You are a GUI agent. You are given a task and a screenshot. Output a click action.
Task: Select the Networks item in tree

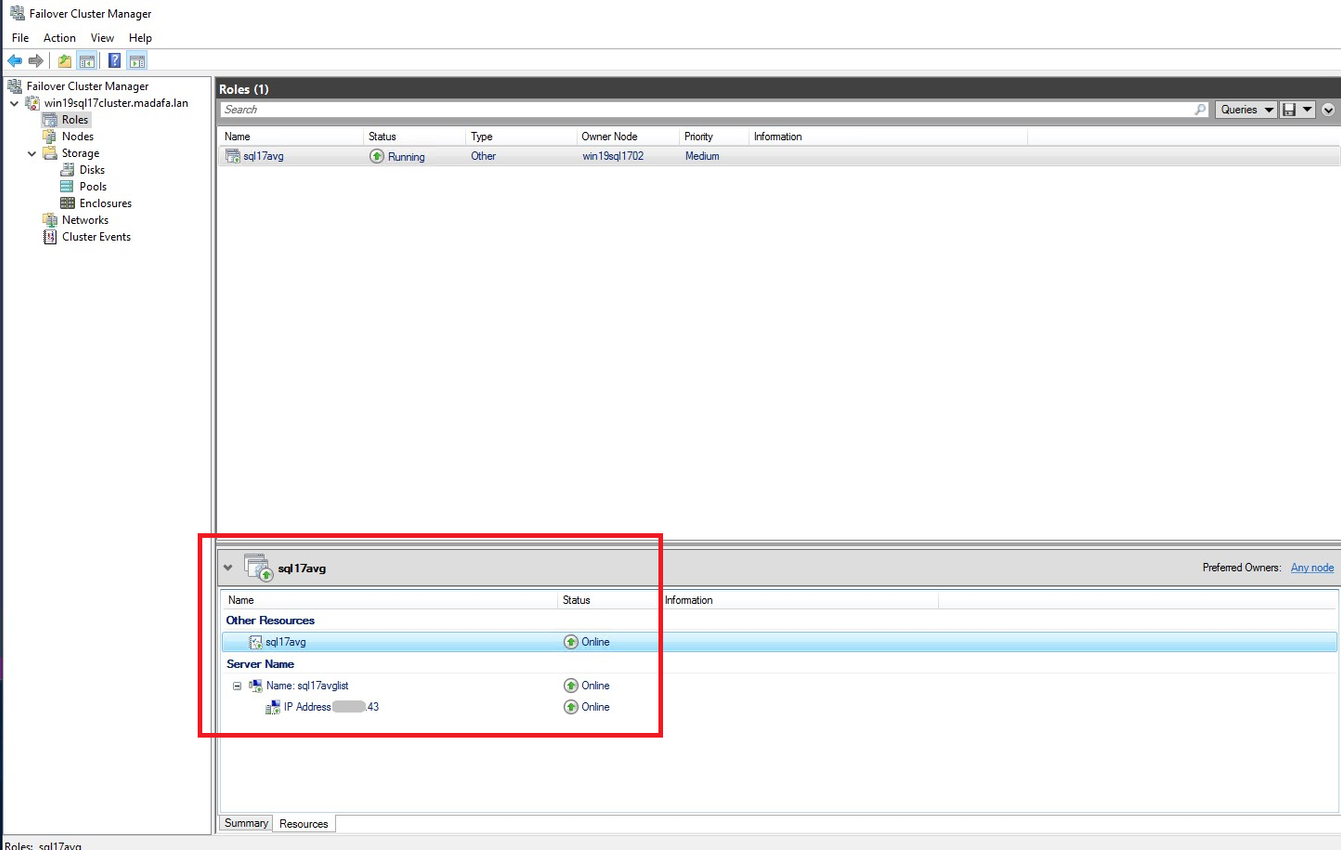pyautogui.click(x=85, y=220)
